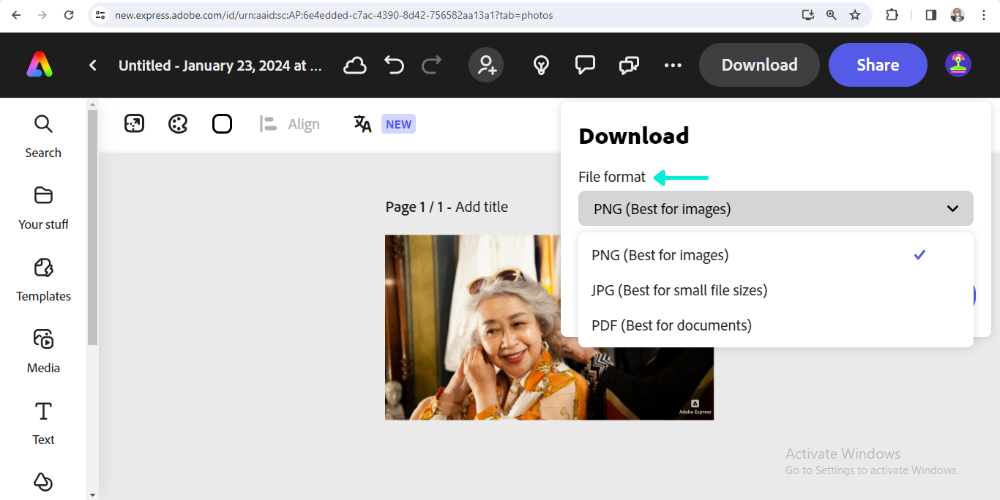Open the shapes Elements icon in sidebar
This screenshot has width=1000, height=500.
point(43,482)
